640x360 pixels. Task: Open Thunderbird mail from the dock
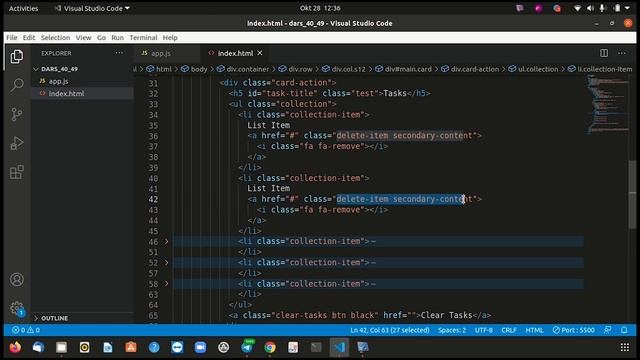click(38, 347)
